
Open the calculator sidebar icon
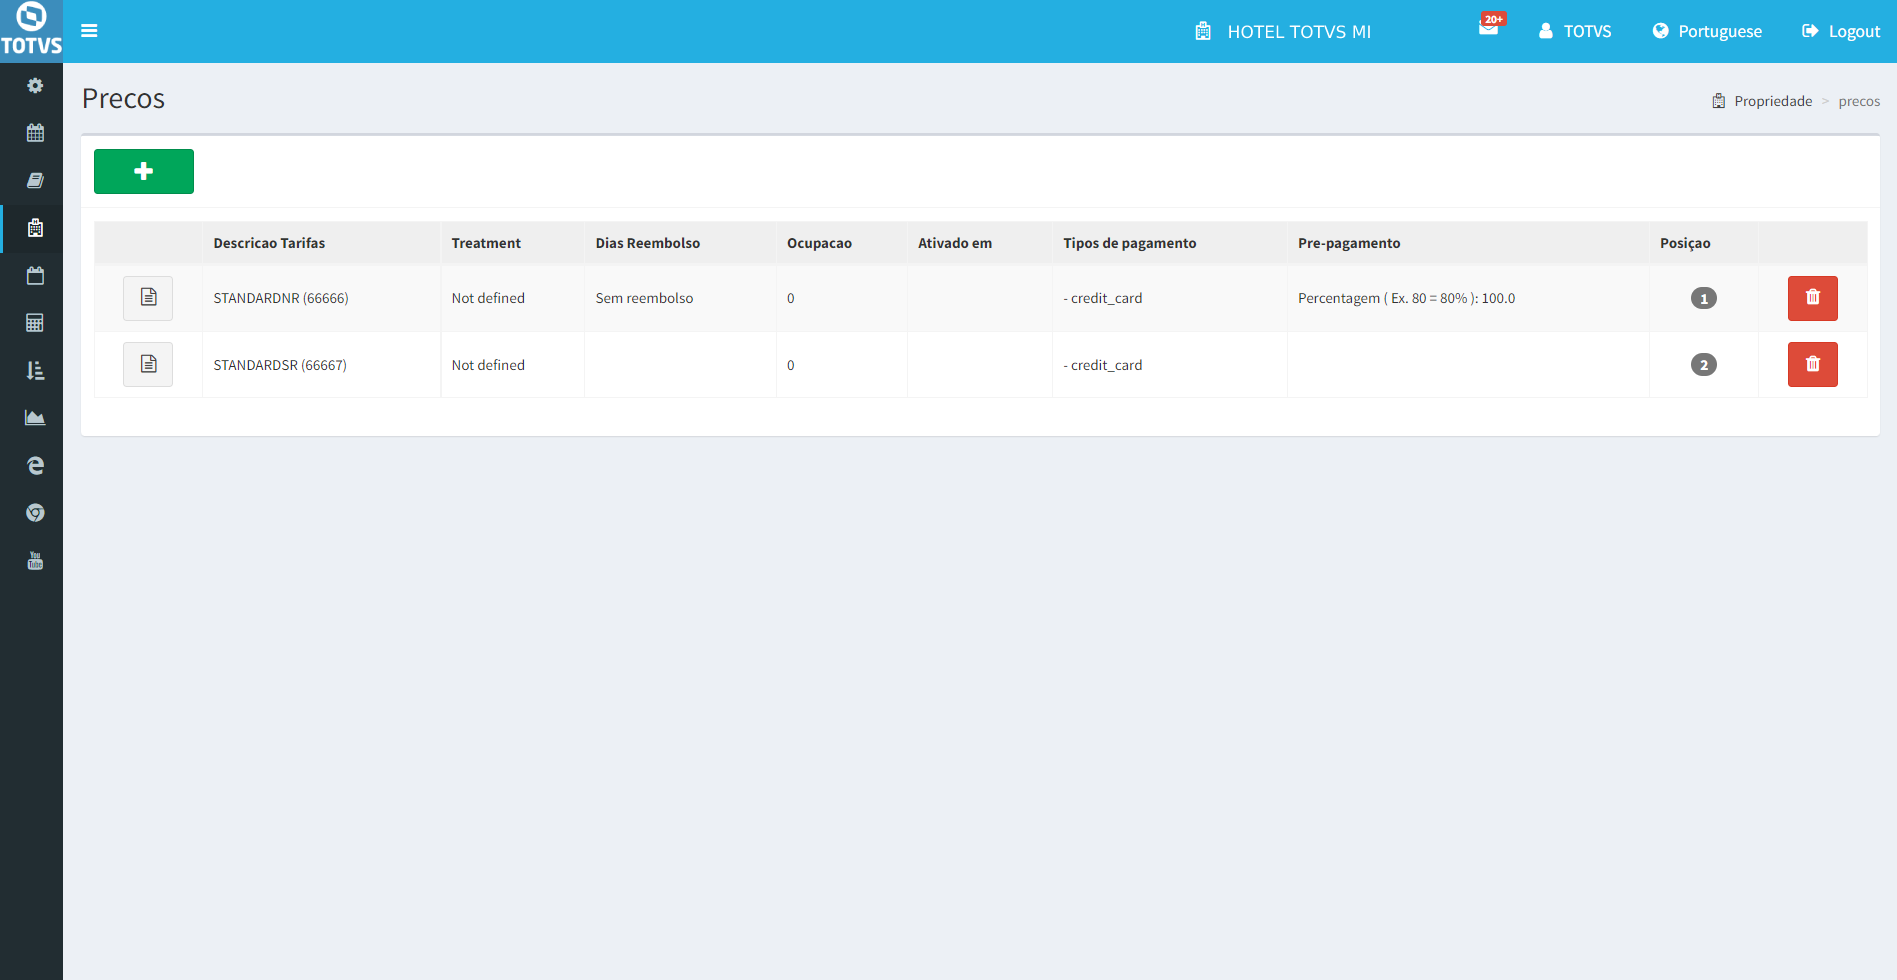coord(35,323)
